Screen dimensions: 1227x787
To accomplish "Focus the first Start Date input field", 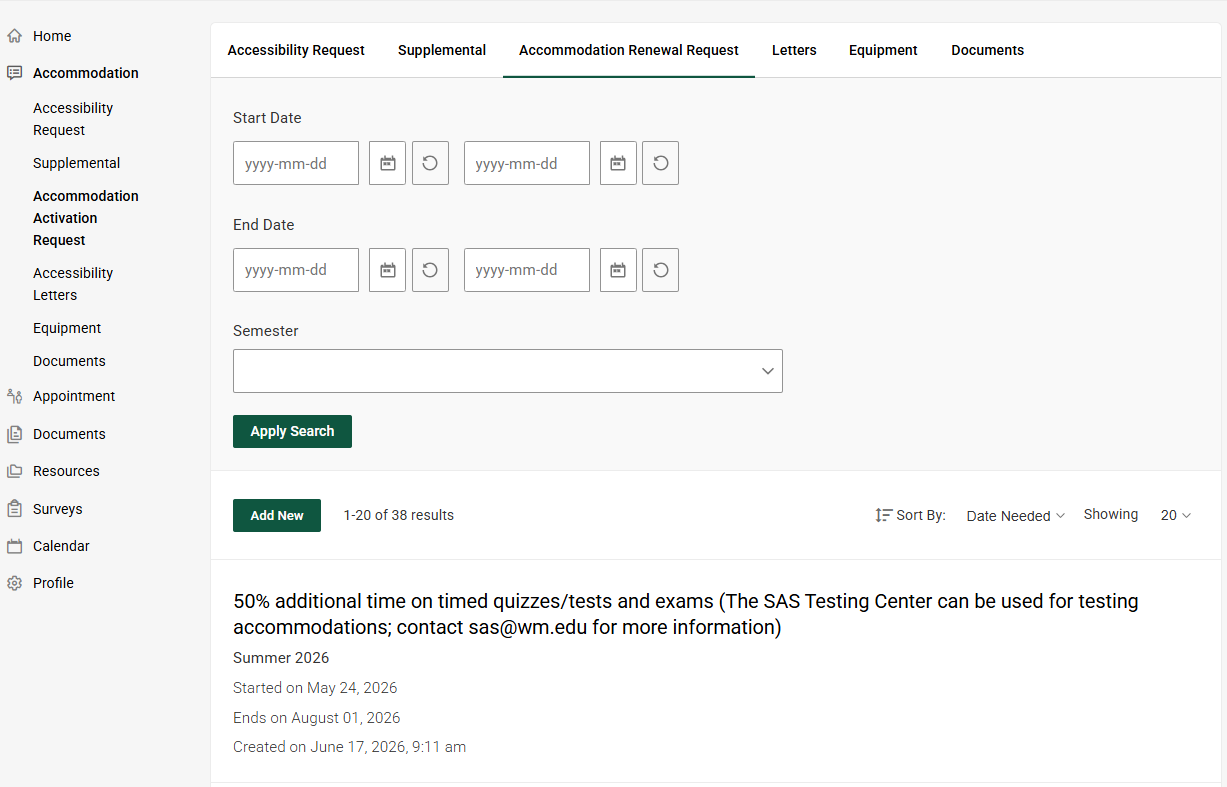I will [x=296, y=163].
